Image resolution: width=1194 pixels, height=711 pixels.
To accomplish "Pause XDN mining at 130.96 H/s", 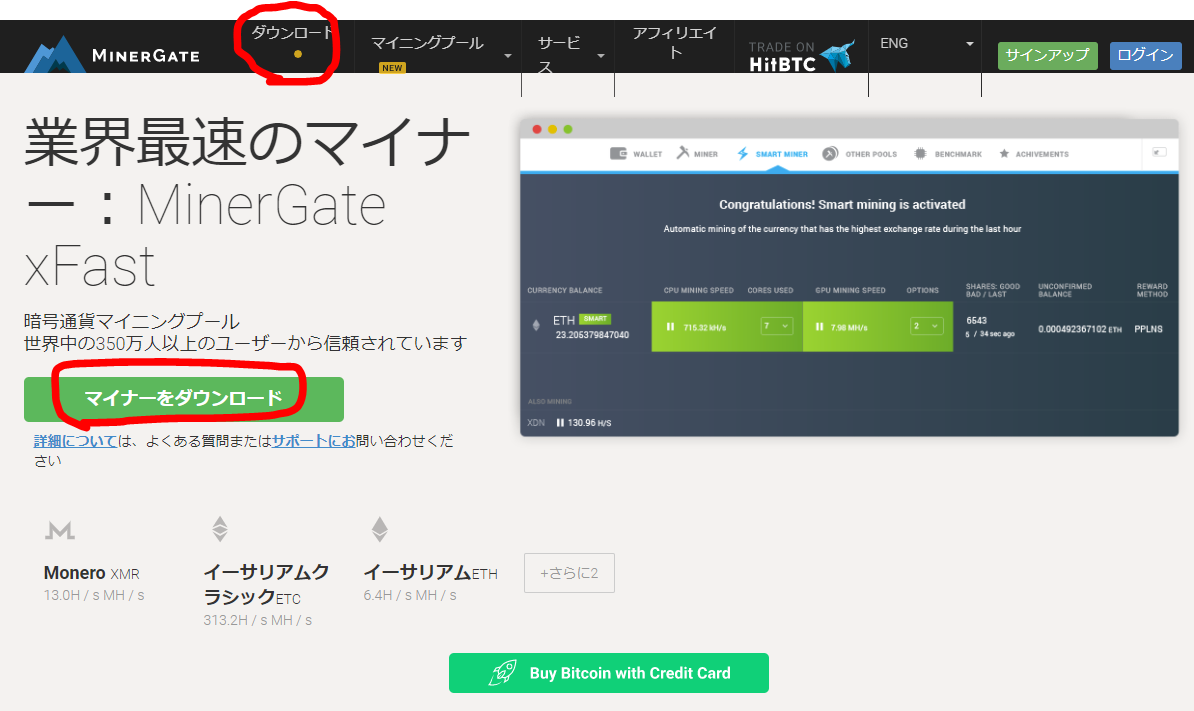I will (560, 422).
